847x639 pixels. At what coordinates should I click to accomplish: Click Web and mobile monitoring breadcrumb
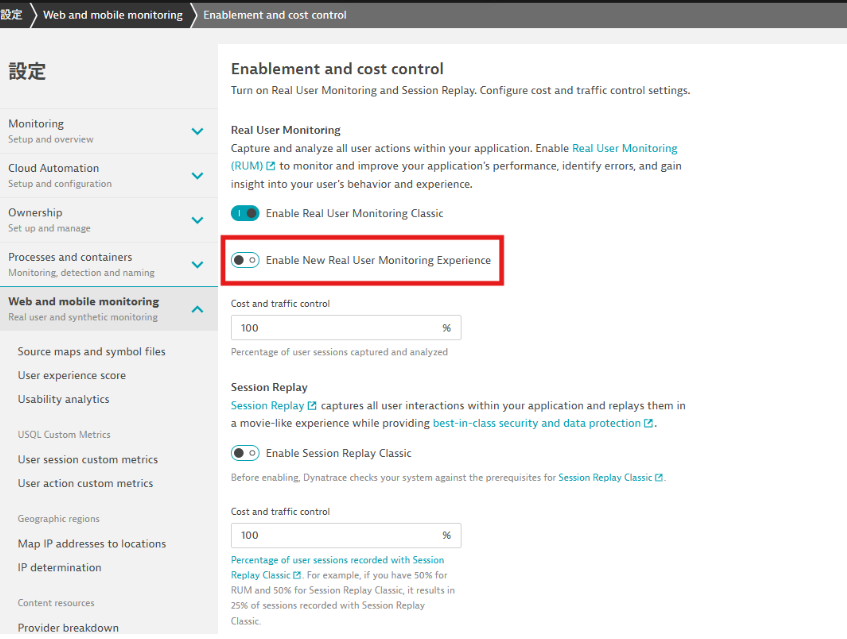113,15
